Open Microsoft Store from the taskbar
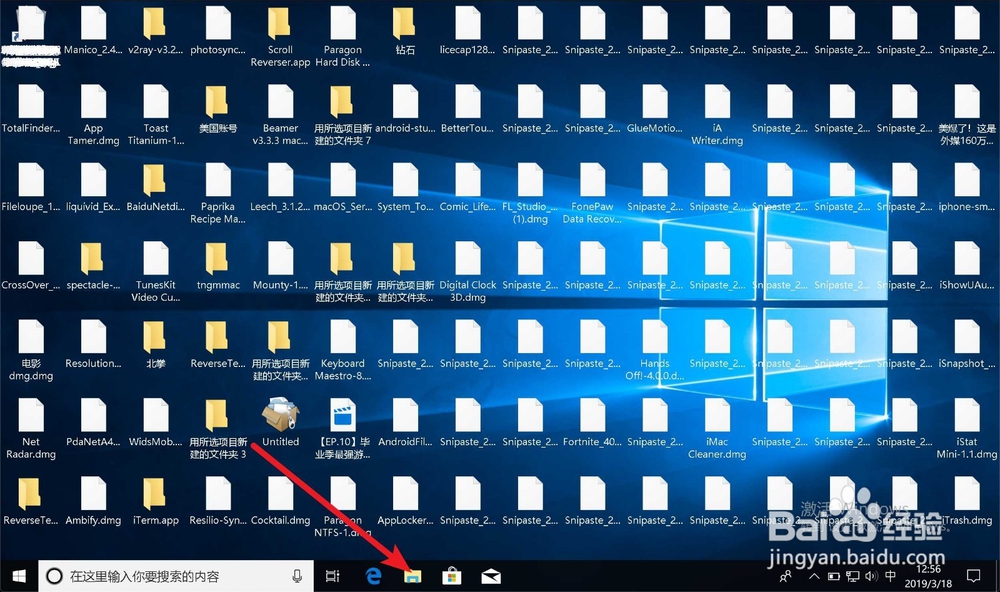The image size is (1000, 592). (x=452, y=577)
